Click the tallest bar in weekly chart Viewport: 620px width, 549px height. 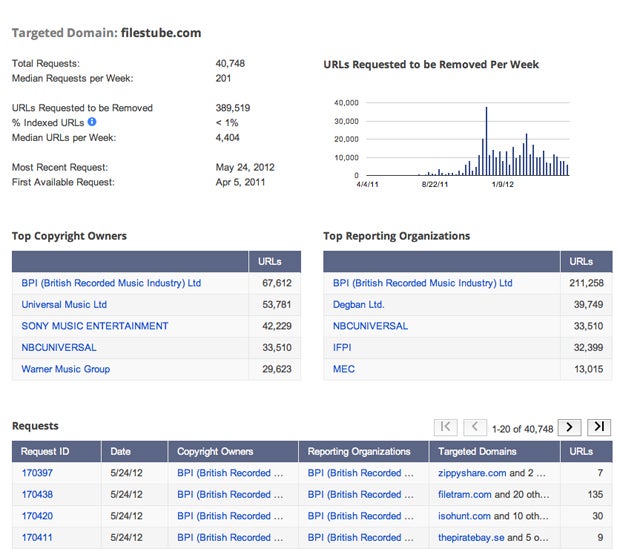coord(486,141)
